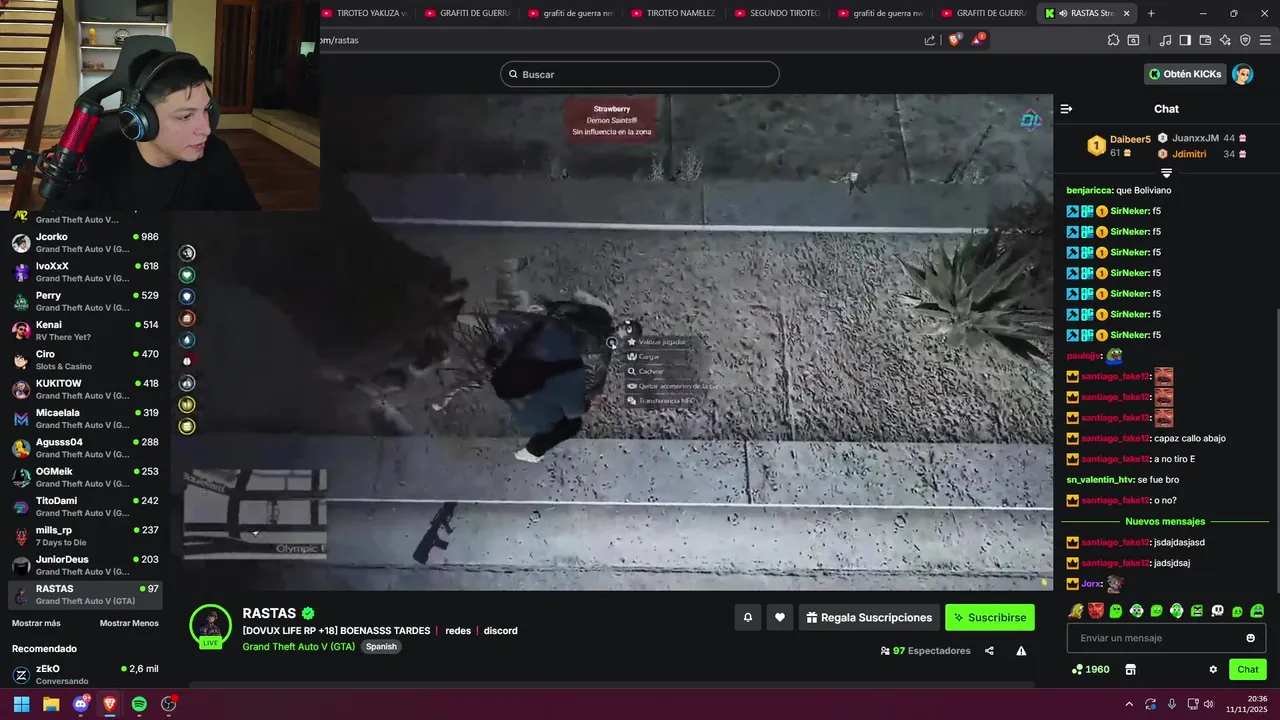Open the discord link in stream title
1280x720 pixels.
pyautogui.click(x=501, y=631)
